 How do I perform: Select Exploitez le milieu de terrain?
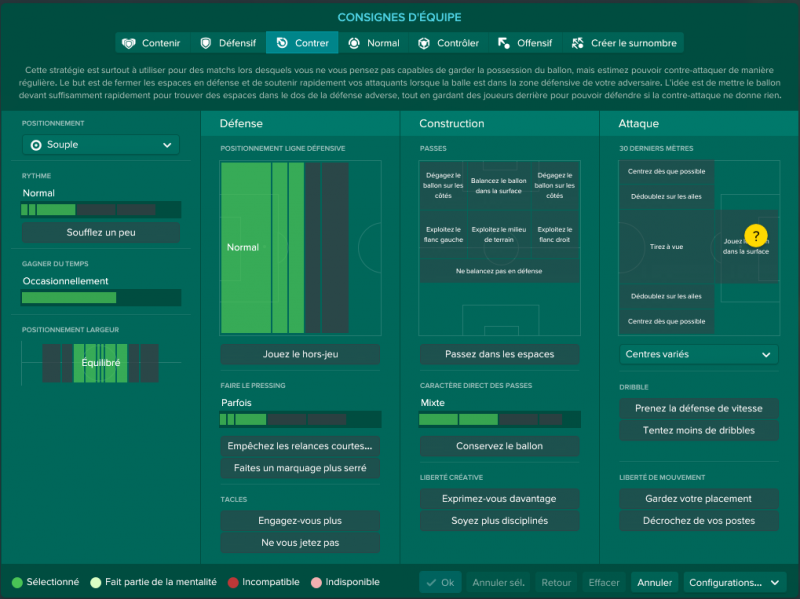[x=498, y=235]
